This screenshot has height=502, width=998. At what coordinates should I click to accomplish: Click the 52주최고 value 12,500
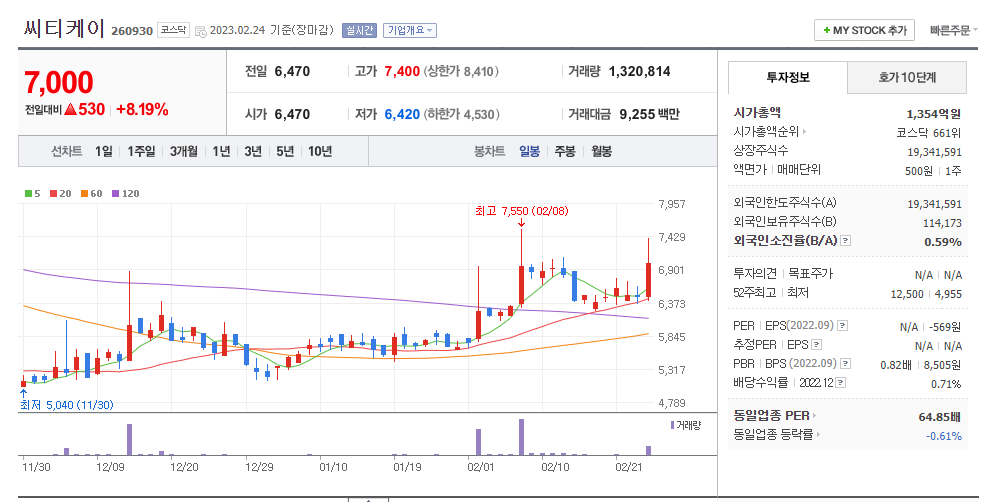[907, 294]
